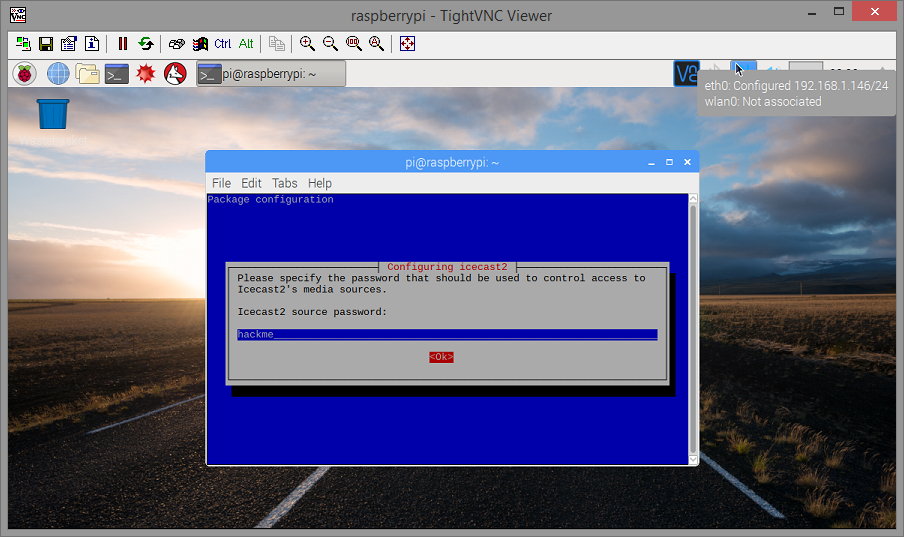Click the 'Icecast2 source password:' label
This screenshot has width=904, height=537.
click(x=312, y=312)
